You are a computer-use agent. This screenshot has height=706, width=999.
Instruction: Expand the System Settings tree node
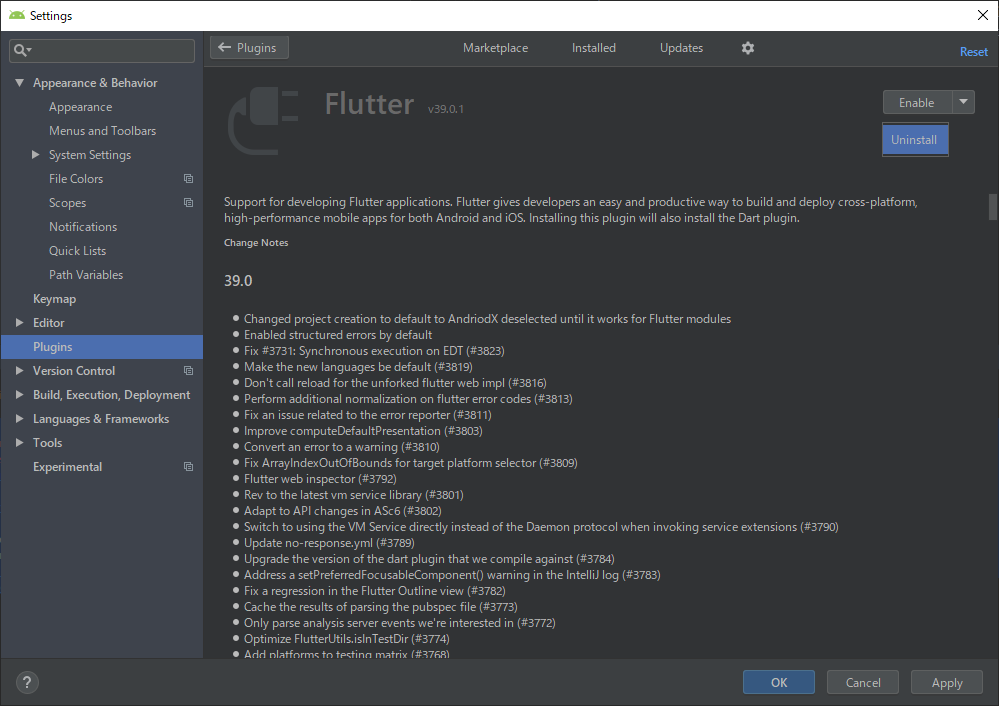[36, 155]
